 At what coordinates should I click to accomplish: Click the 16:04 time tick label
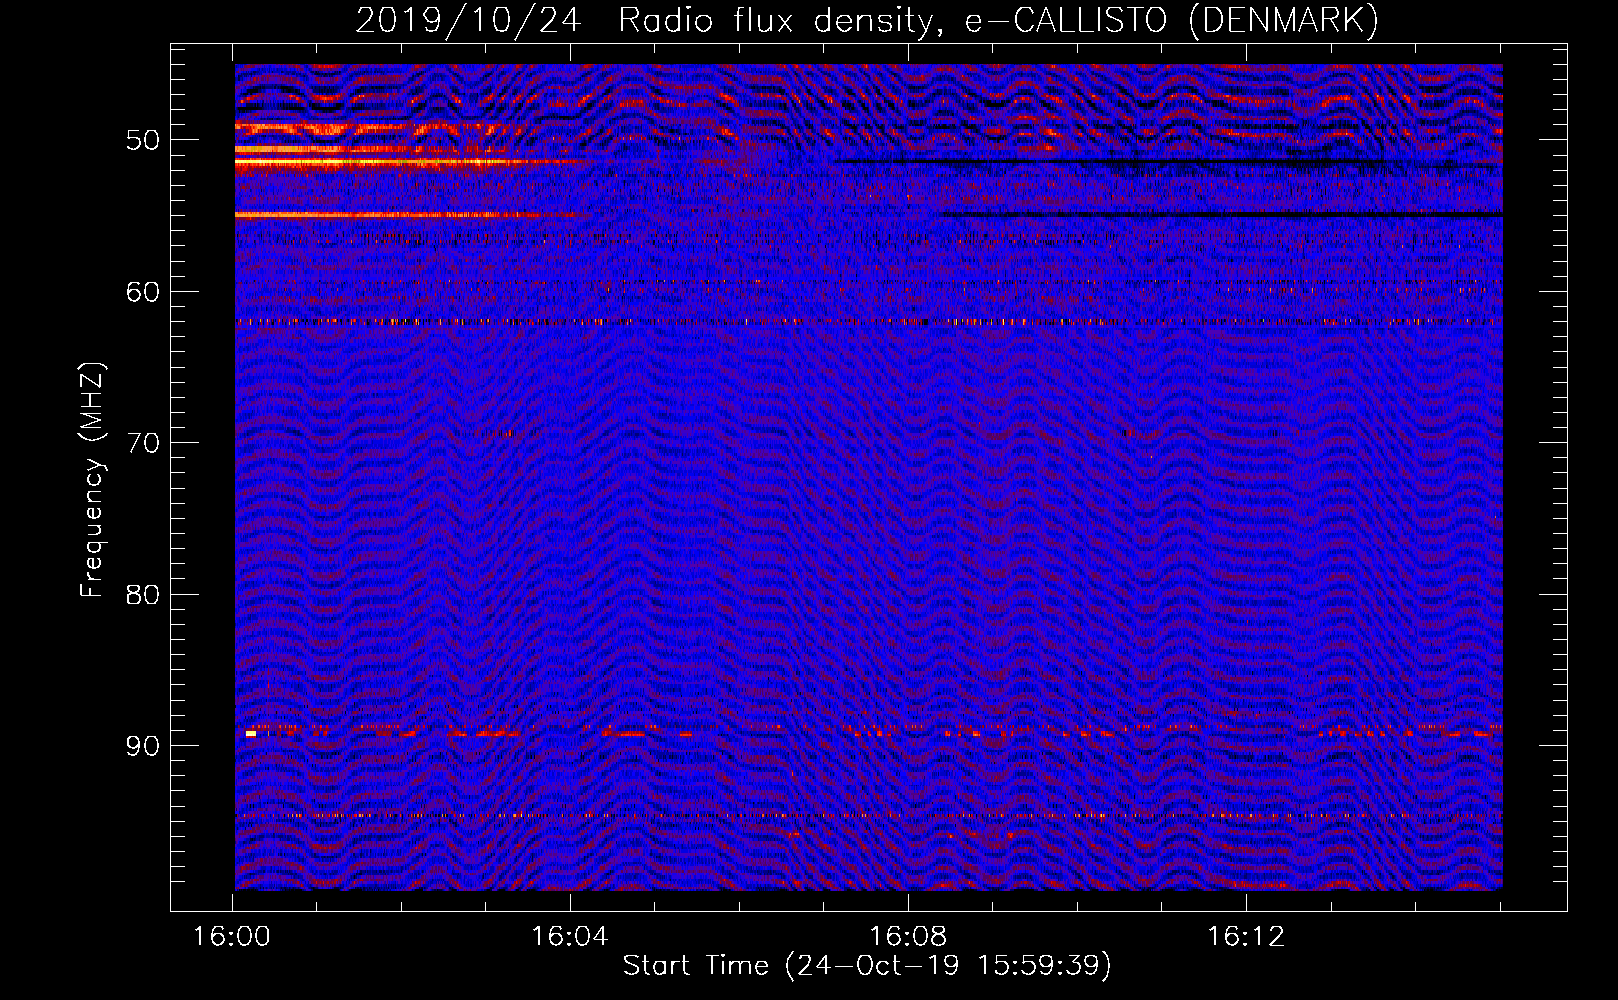[570, 937]
